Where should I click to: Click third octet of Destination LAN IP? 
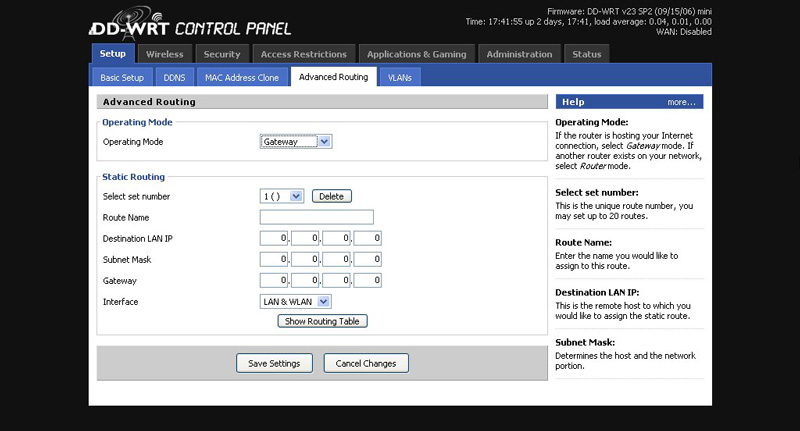[x=336, y=238]
